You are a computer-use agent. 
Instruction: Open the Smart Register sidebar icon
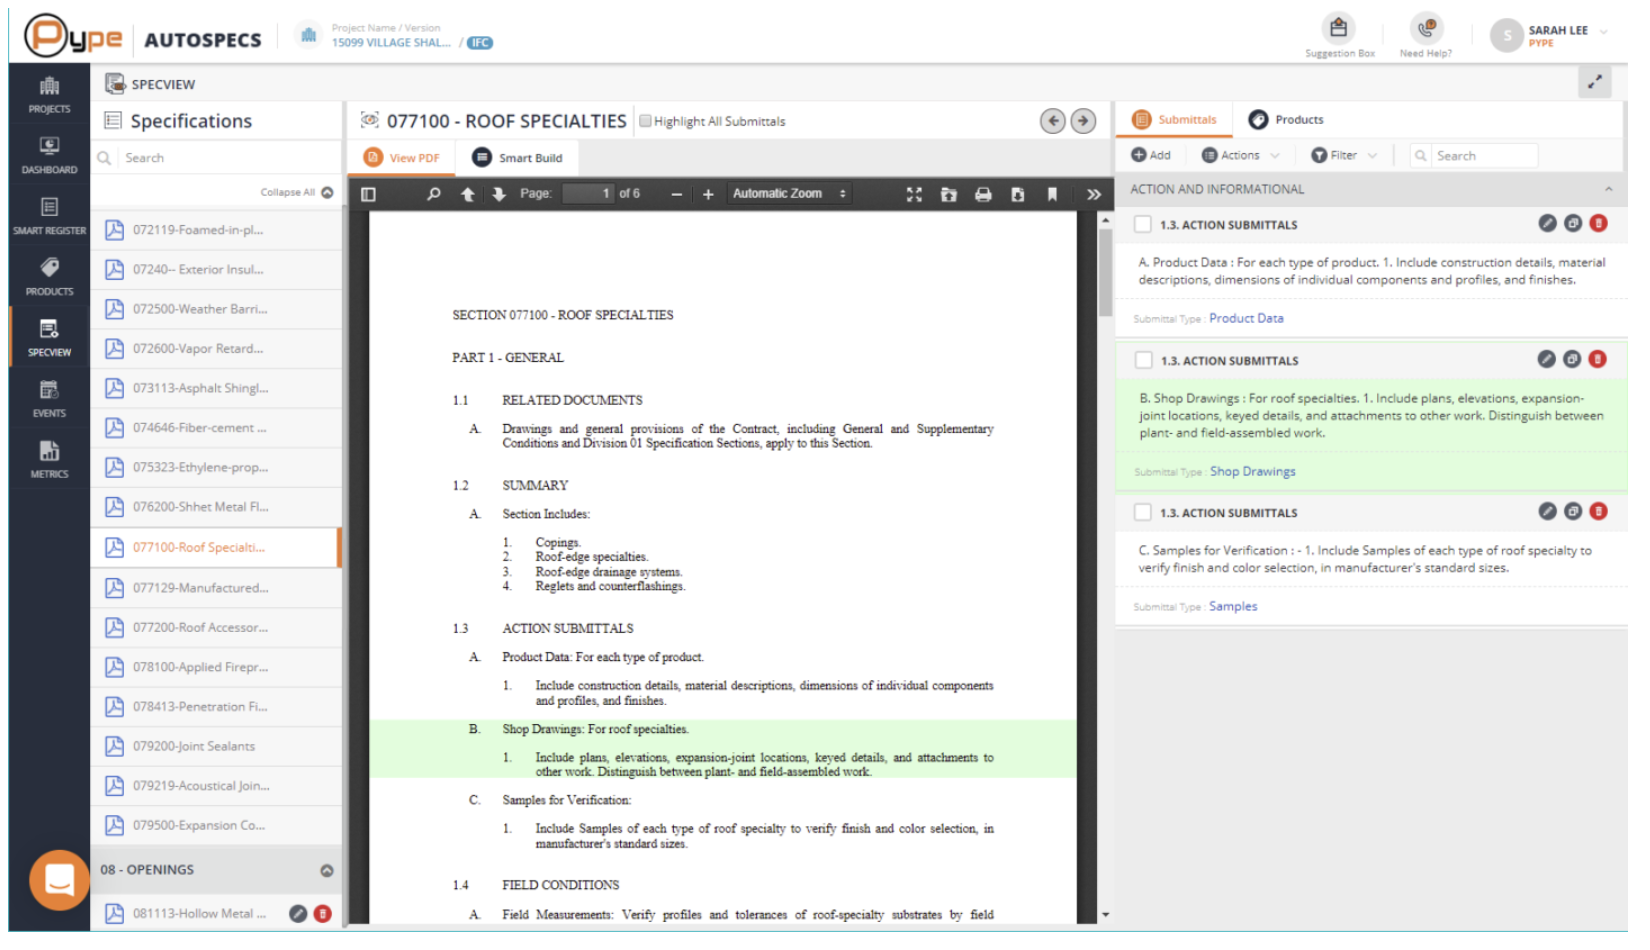49,216
